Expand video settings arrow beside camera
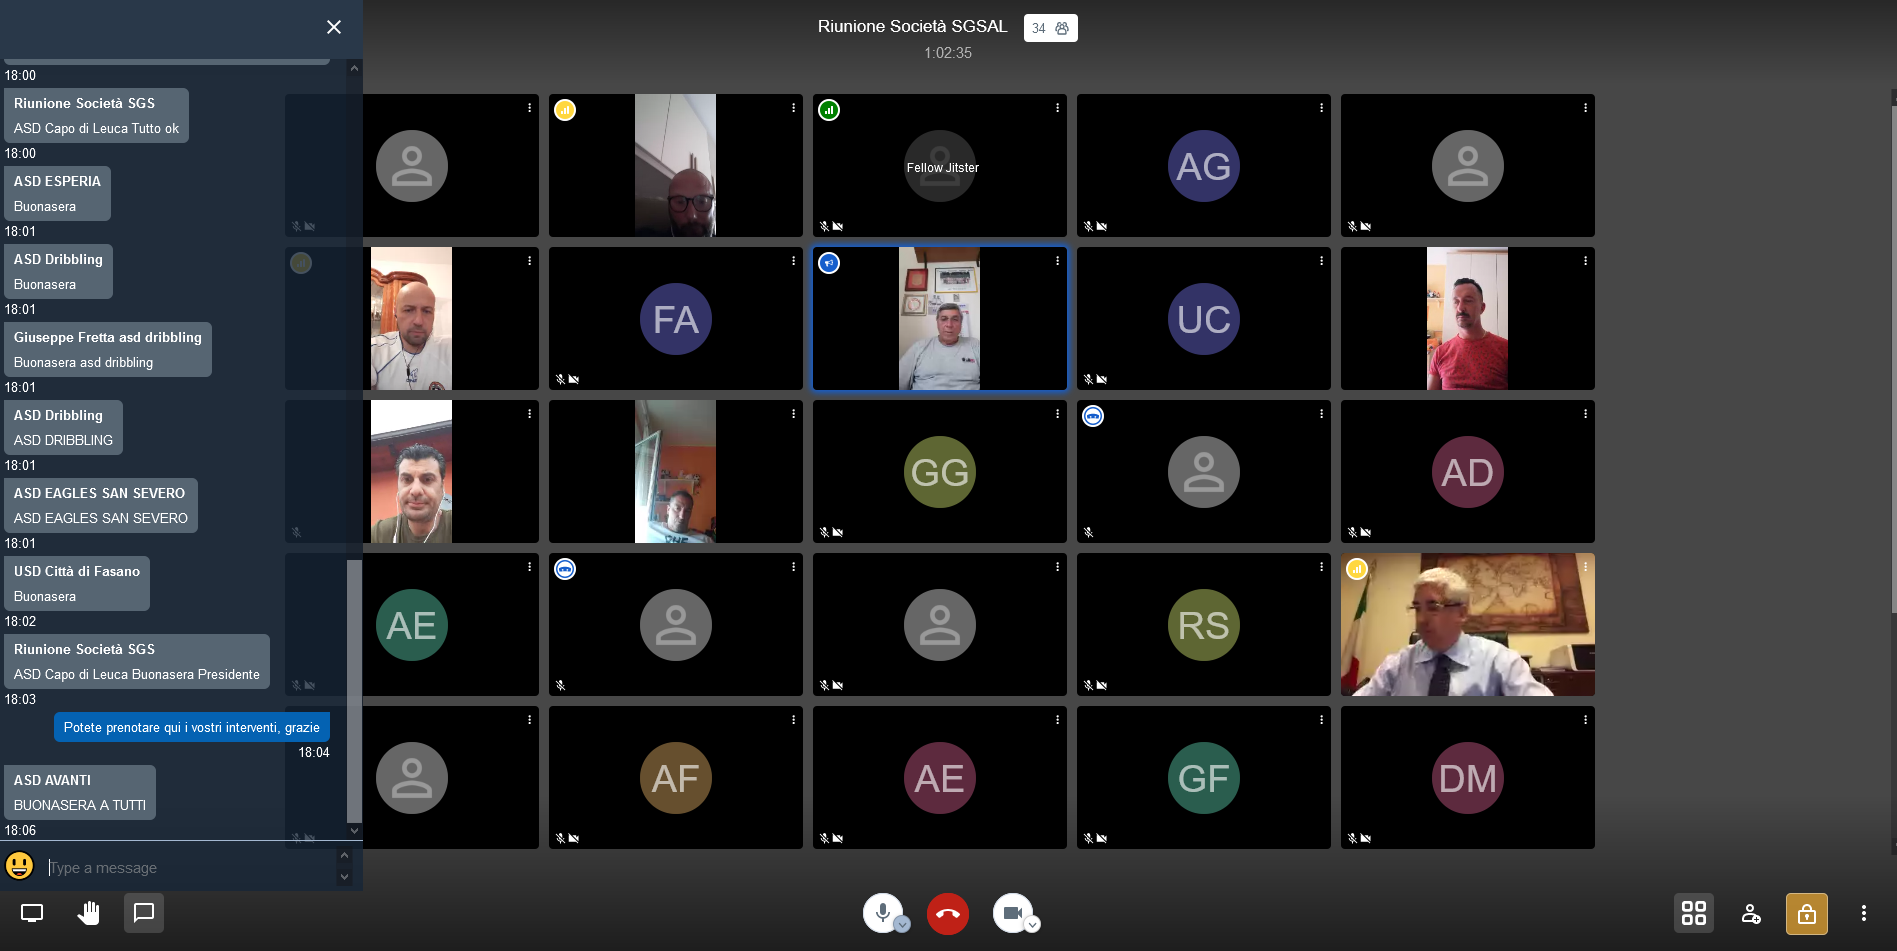This screenshot has height=951, width=1897. [1033, 925]
